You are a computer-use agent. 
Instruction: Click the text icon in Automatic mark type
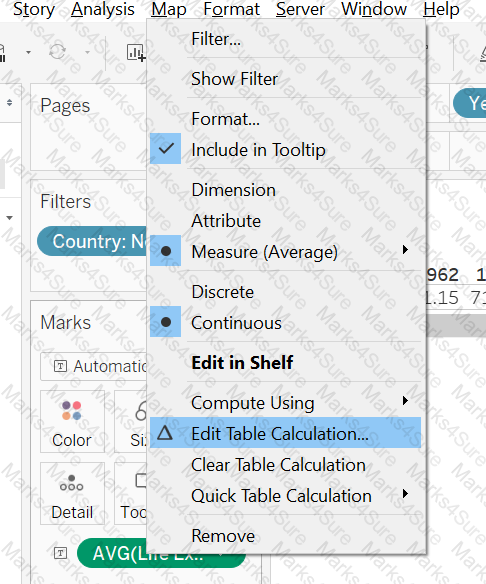pos(60,366)
